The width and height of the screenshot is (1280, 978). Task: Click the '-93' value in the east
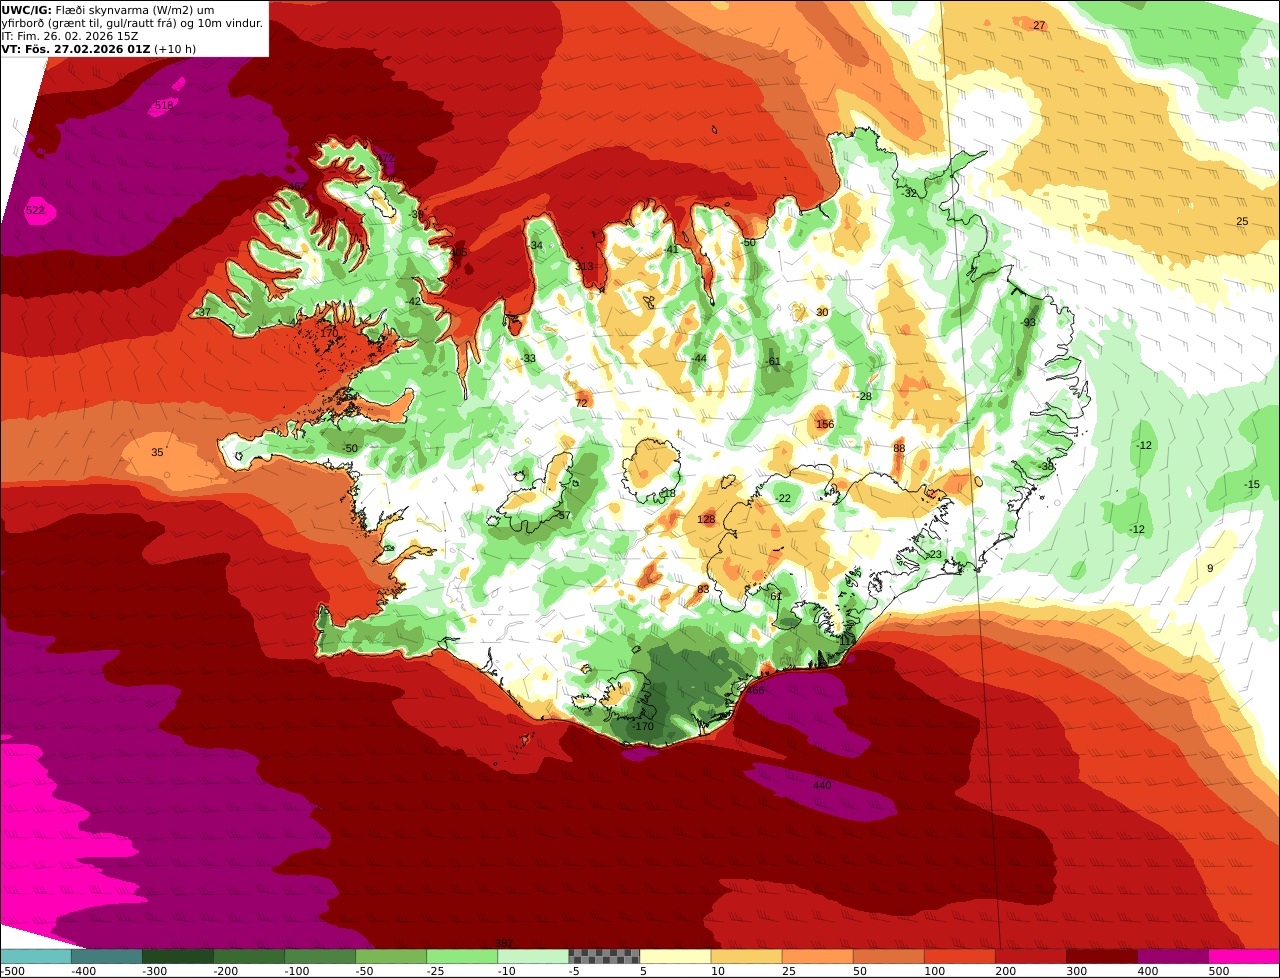[x=1029, y=322]
